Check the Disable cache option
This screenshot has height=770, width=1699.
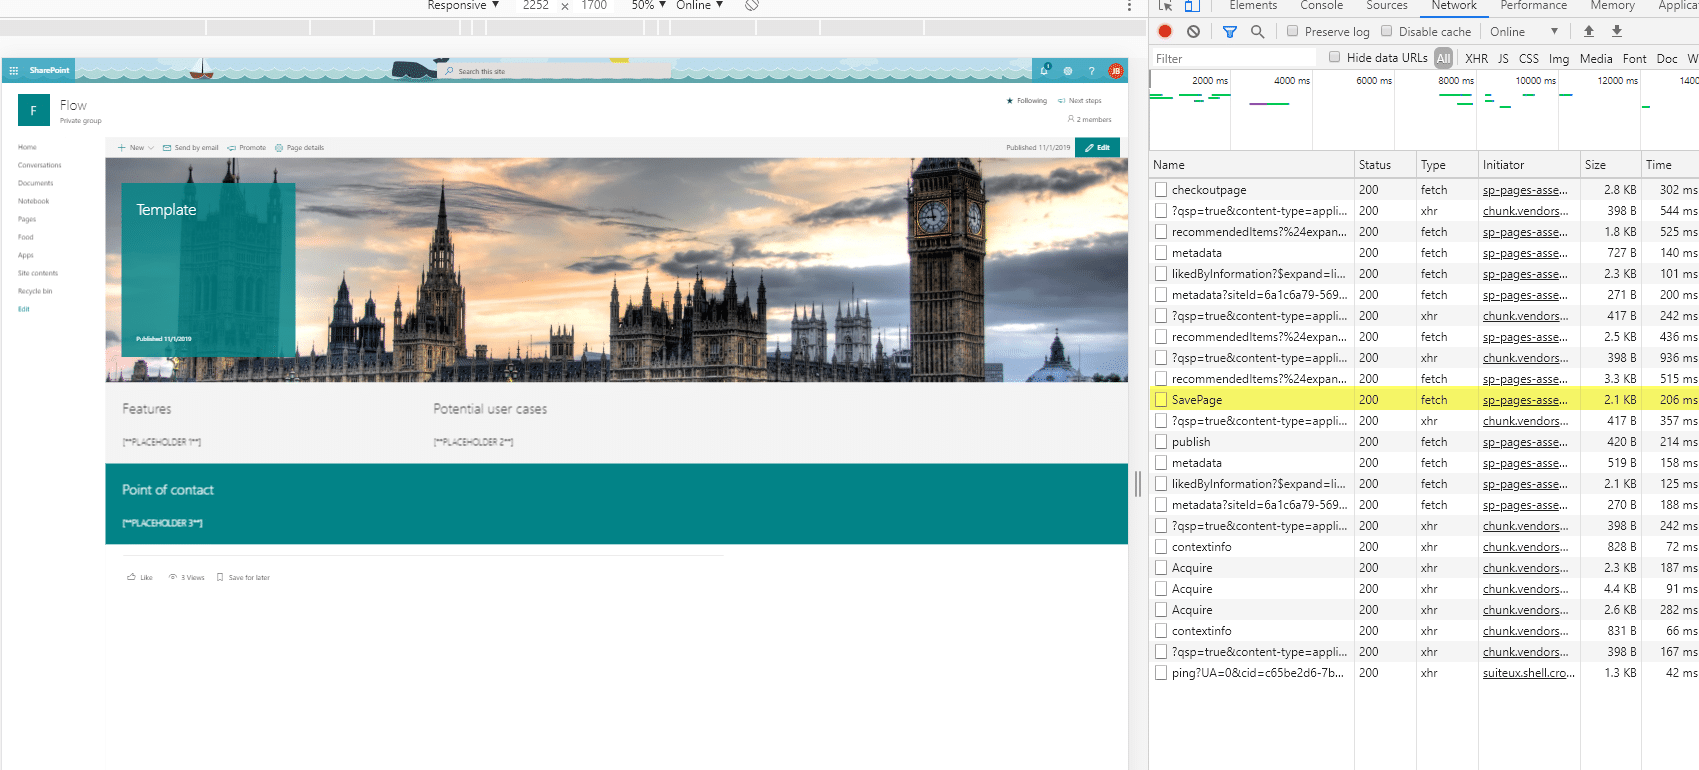click(1387, 31)
